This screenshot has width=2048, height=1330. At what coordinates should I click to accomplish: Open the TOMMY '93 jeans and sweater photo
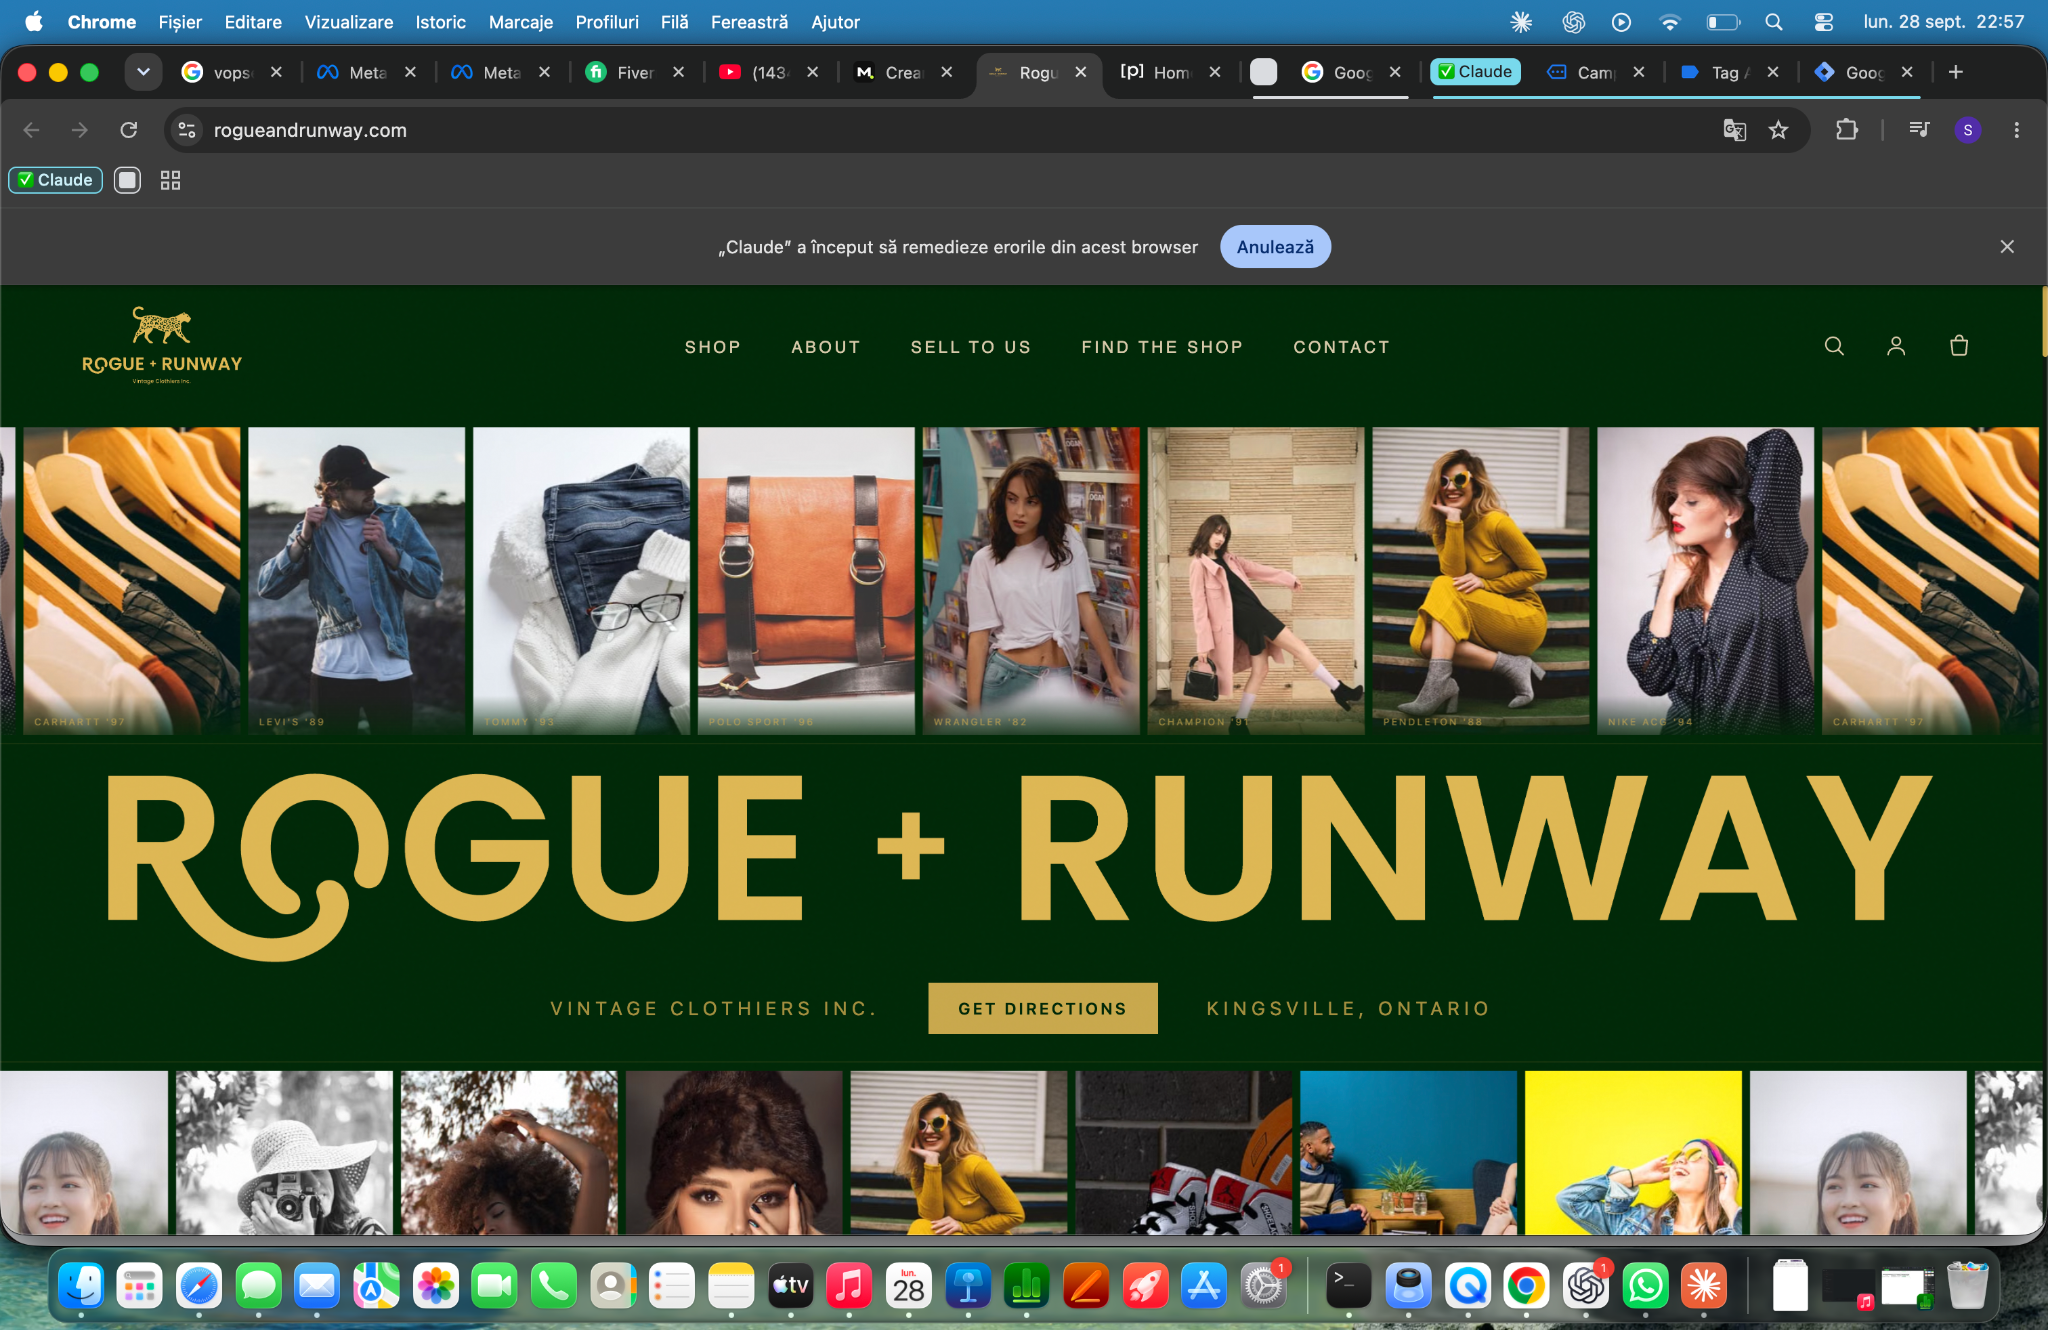581,581
